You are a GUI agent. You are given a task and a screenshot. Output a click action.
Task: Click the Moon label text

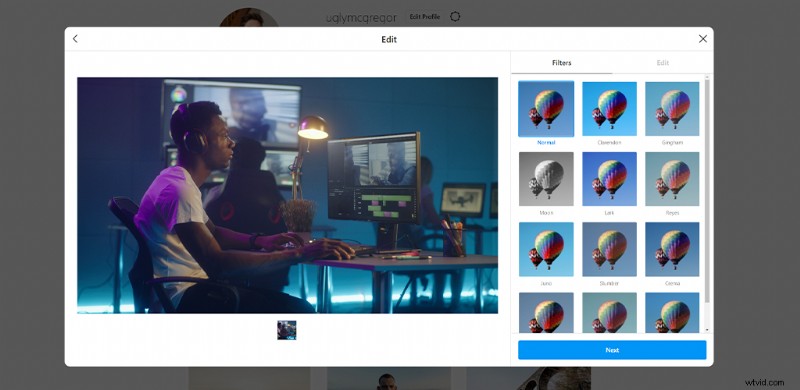pos(546,213)
